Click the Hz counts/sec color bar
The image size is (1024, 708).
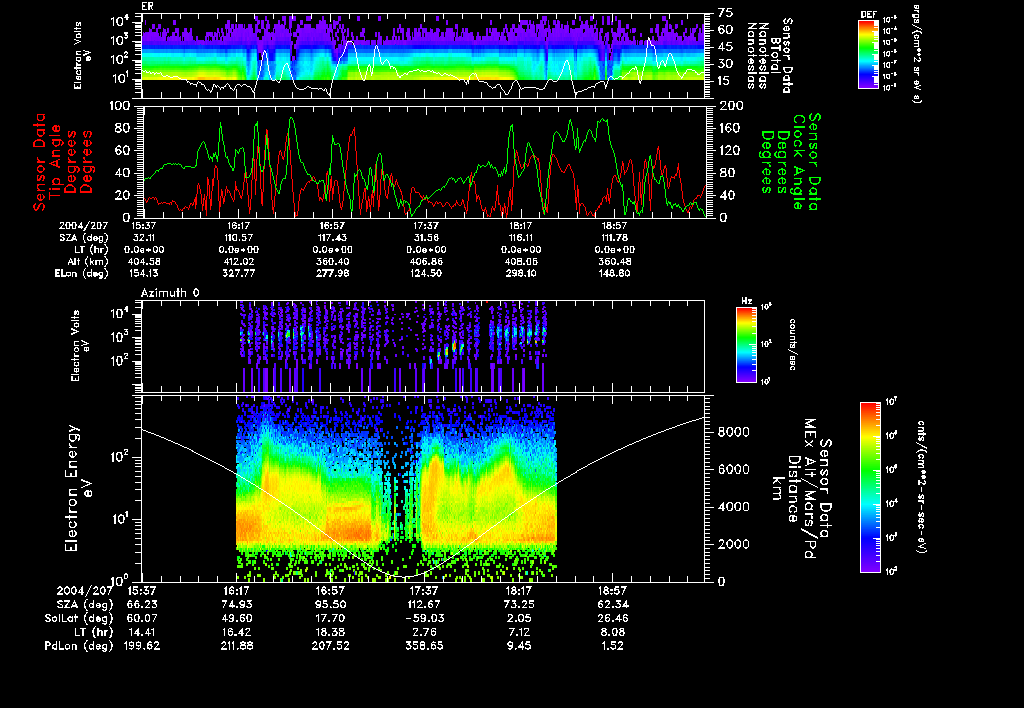746,344
